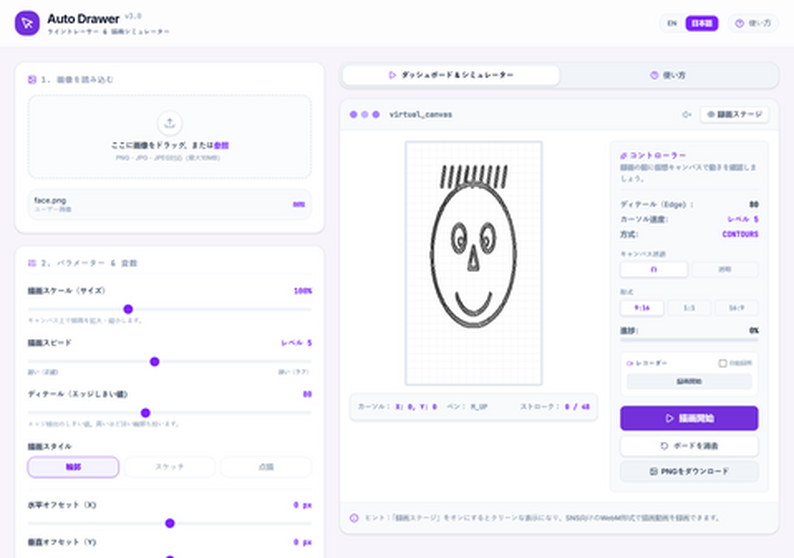
Task: Click the info icon next to the hint text
Action: 354,518
